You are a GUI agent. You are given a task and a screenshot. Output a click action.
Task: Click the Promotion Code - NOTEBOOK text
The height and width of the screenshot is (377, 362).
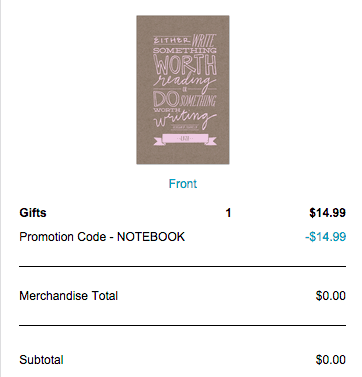coord(102,237)
